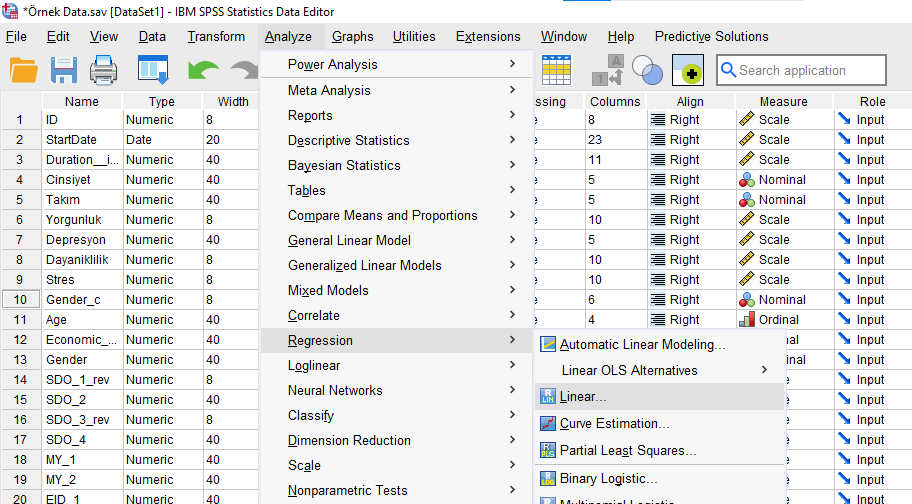Click the Open data document folder icon
912x504 pixels.
tap(24, 71)
